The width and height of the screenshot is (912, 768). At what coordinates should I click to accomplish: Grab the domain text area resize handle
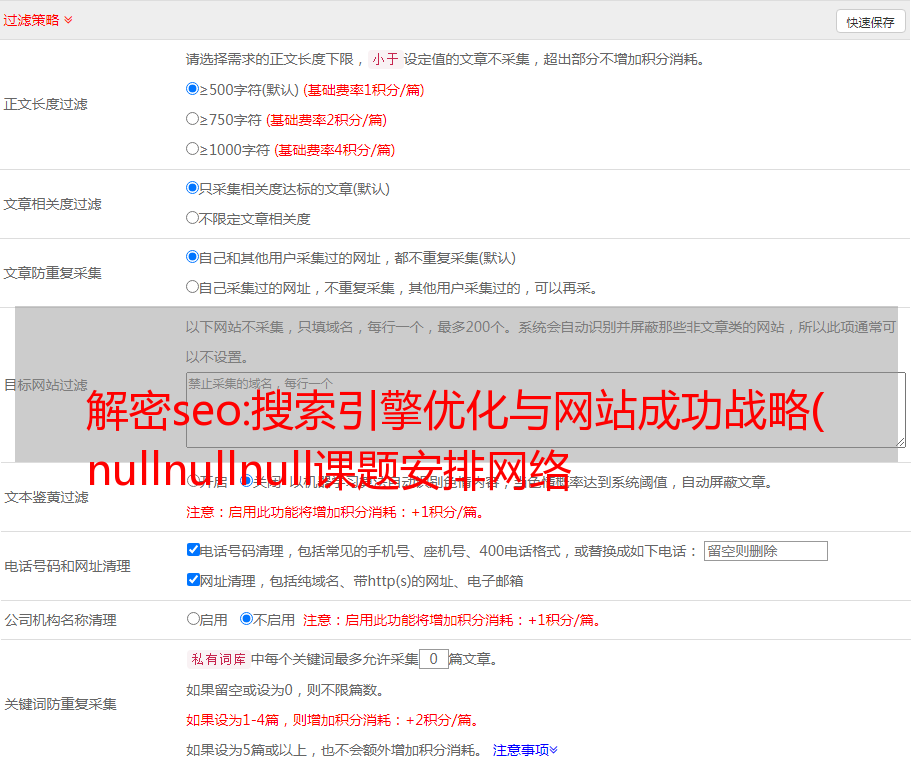coord(900,442)
